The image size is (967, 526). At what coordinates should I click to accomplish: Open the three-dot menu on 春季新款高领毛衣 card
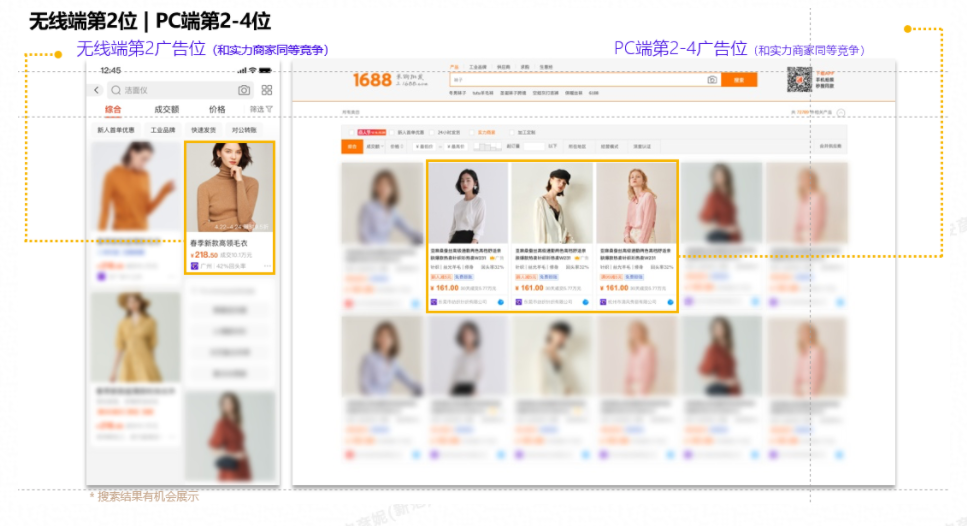(x=268, y=266)
